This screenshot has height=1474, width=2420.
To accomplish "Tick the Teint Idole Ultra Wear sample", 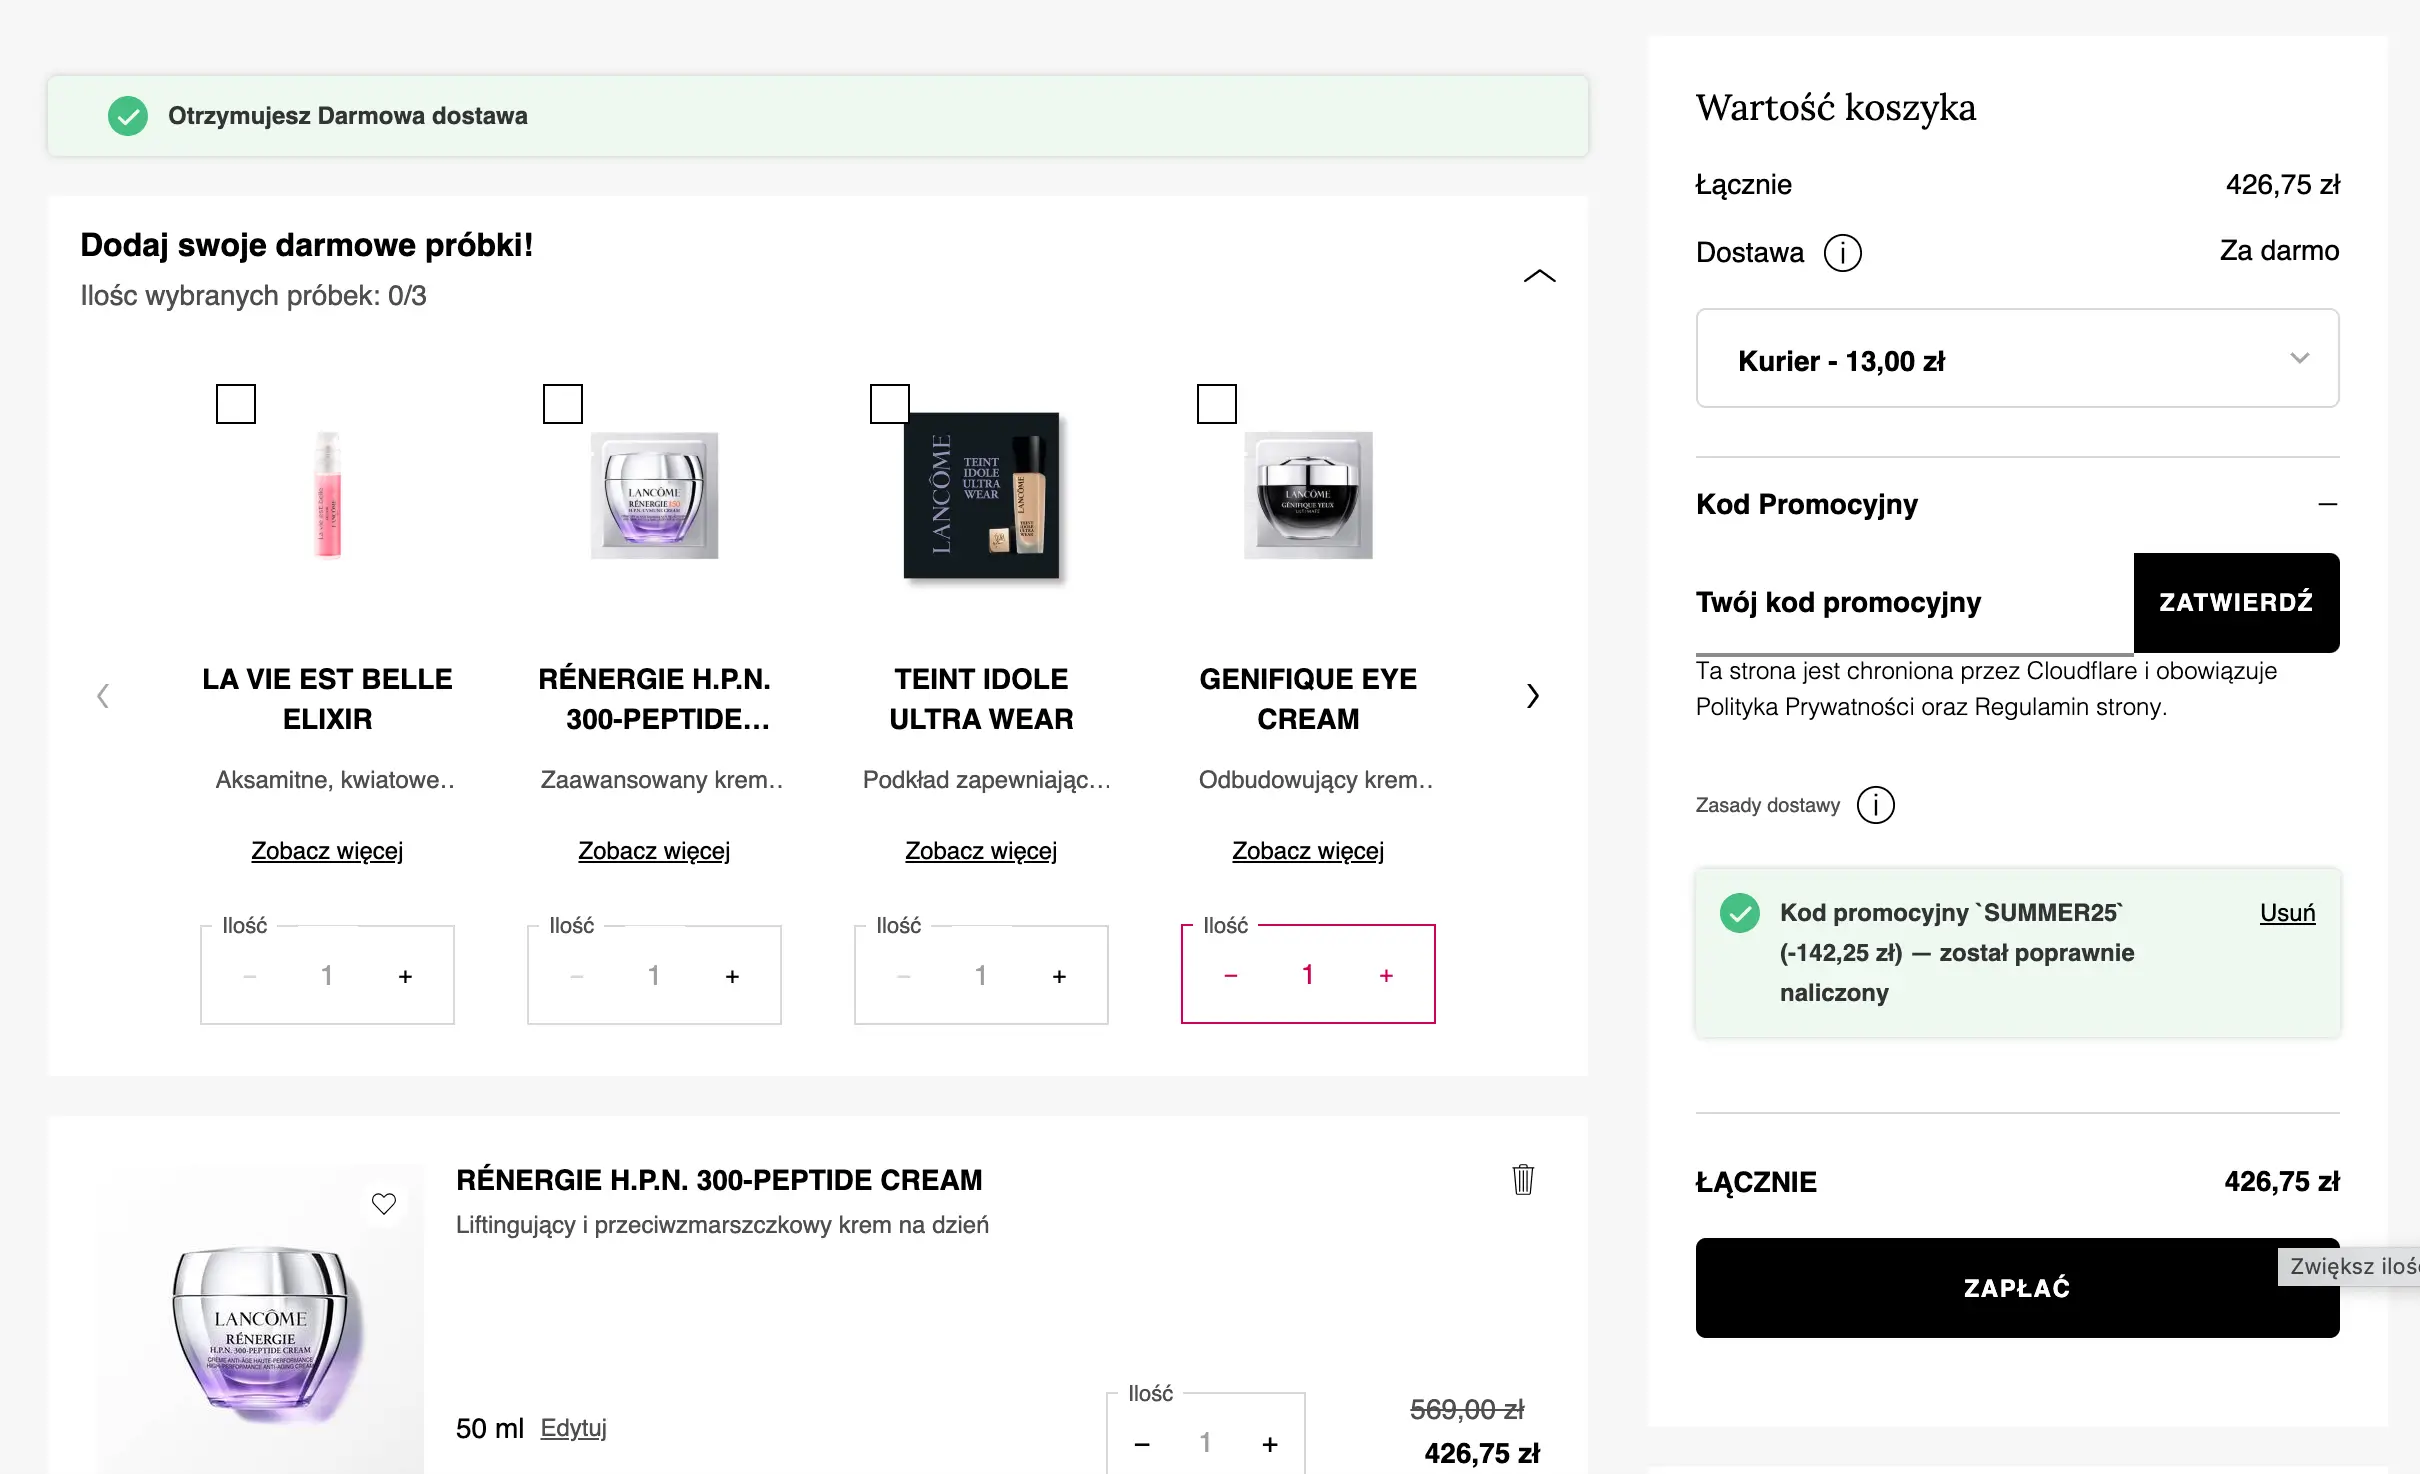I will 890,404.
